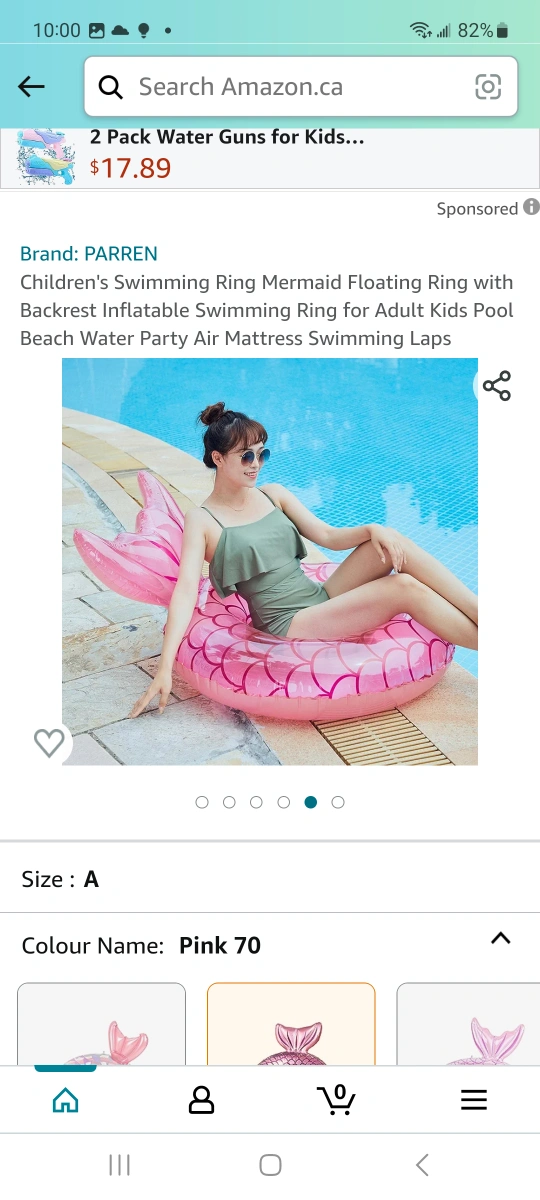The image size is (540, 1200).
Task: Add item to wish list heart
Action: (49, 742)
